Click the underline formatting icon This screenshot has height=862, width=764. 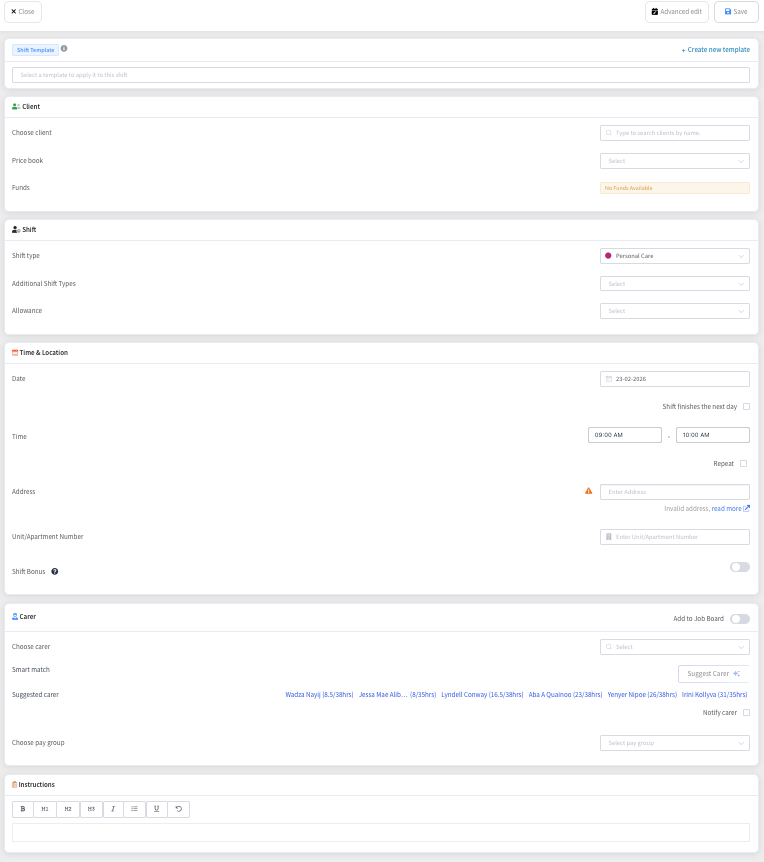(157, 809)
